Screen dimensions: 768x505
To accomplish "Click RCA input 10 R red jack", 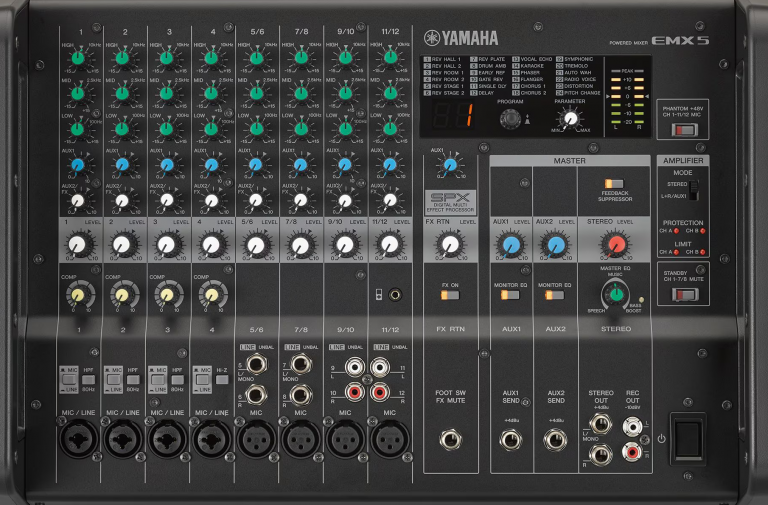I will [355, 392].
